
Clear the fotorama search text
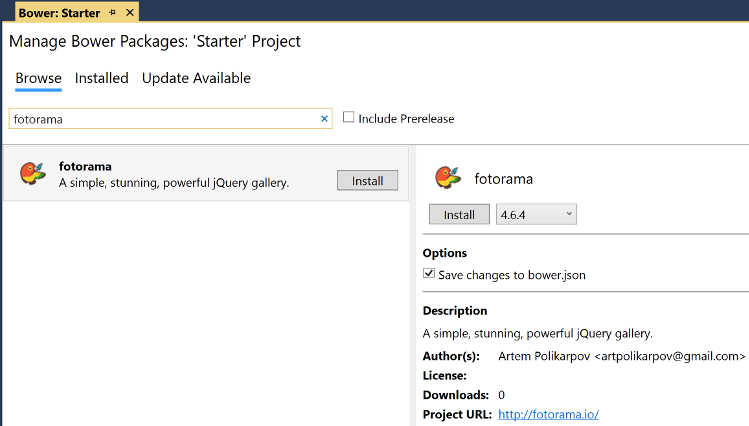[x=324, y=119]
